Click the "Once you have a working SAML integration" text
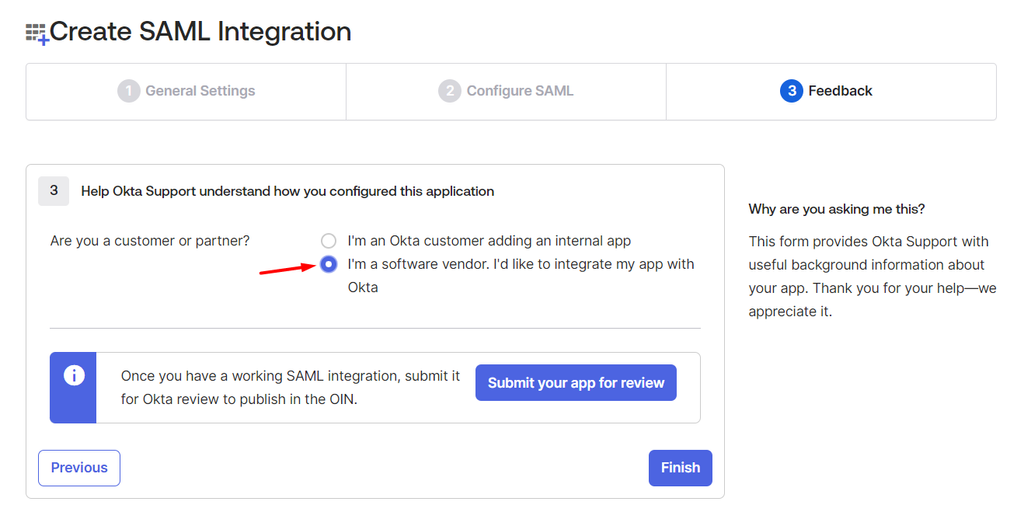The image size is (1024, 519). 291,388
